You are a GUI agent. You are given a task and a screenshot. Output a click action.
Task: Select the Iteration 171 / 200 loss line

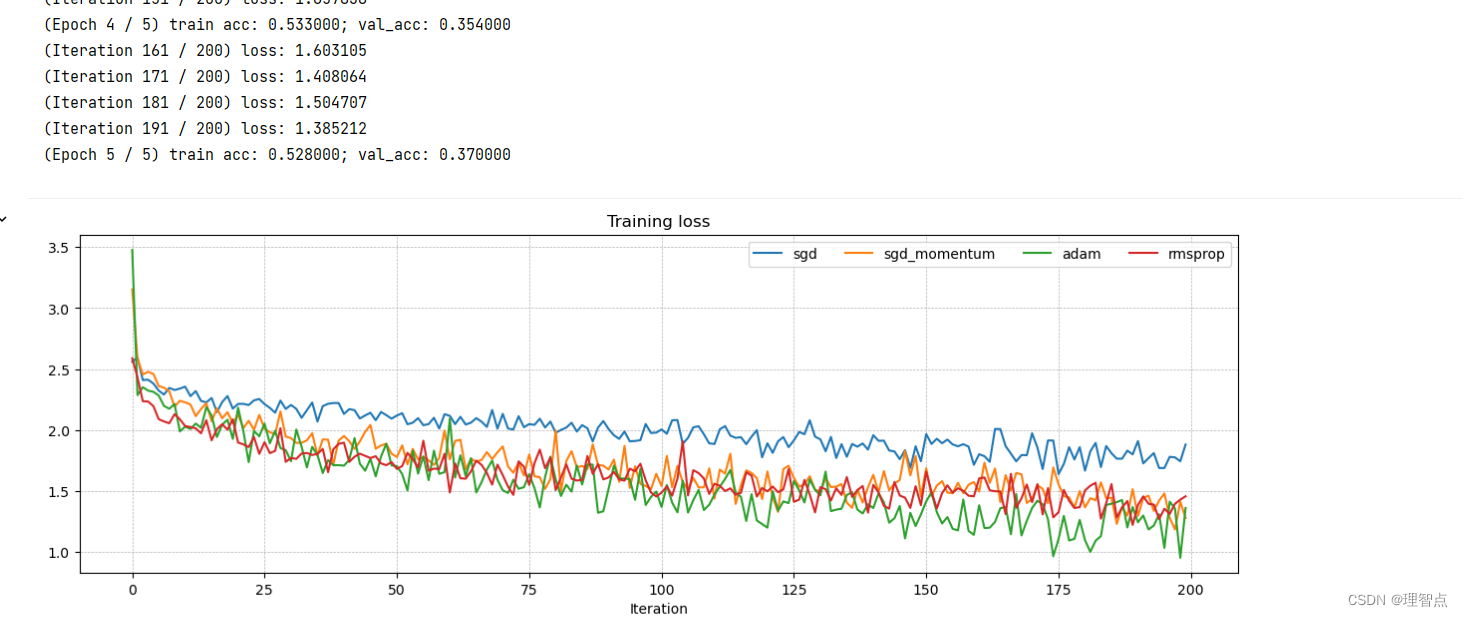click(x=205, y=76)
